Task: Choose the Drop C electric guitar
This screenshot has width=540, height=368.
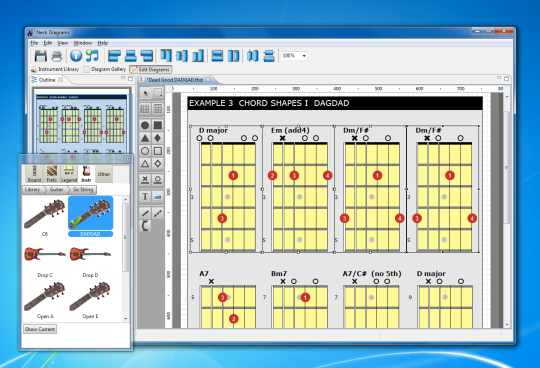Action: (45, 260)
